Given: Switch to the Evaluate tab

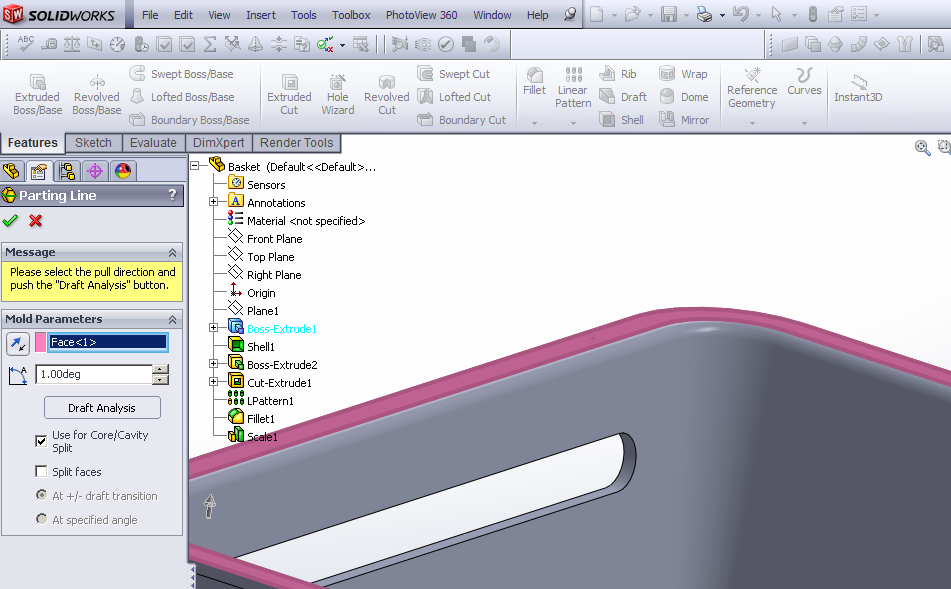Looking at the screenshot, I should 153,143.
